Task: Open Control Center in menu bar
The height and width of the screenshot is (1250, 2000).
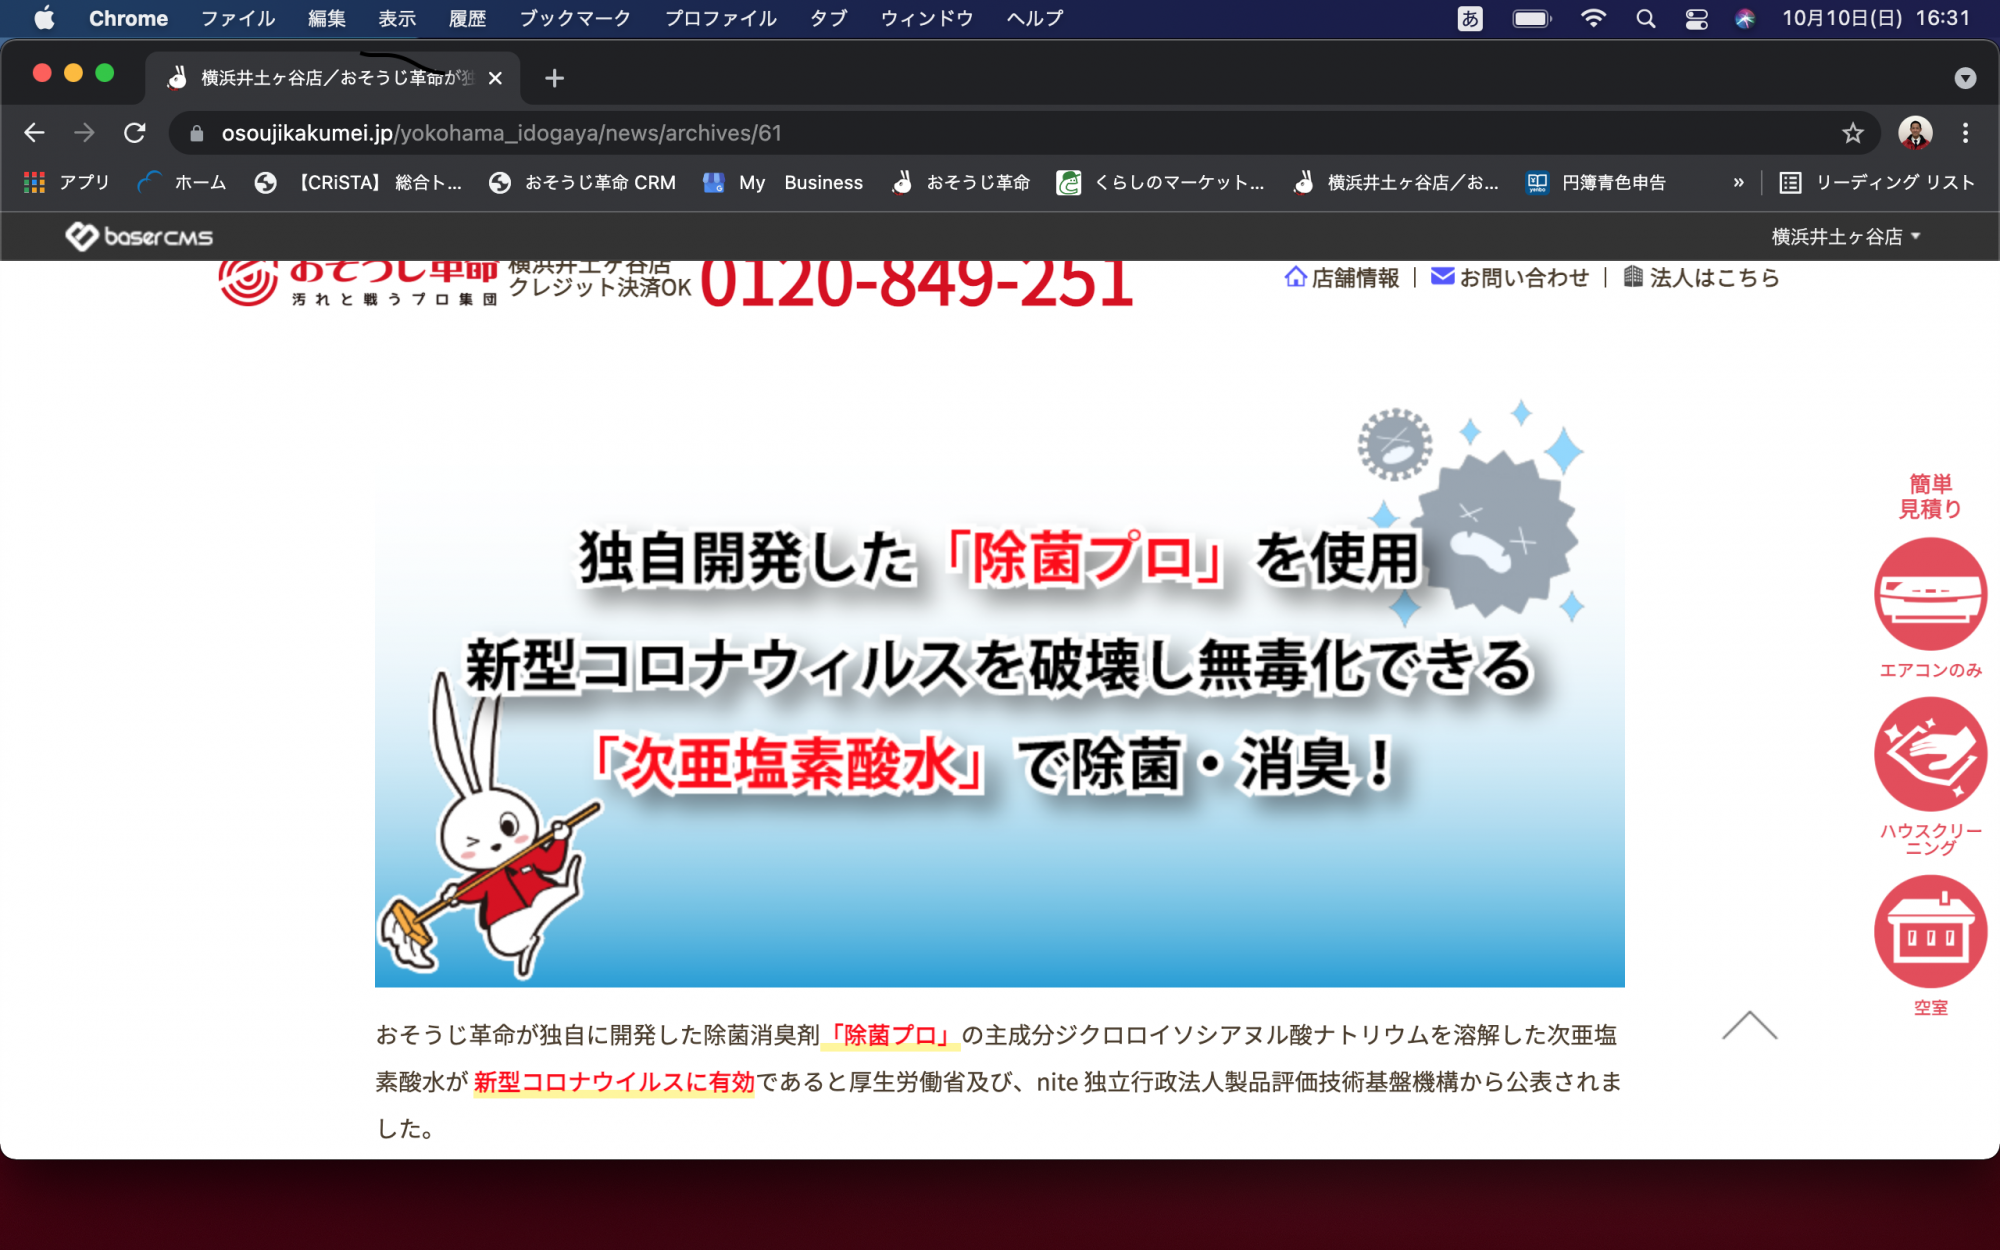Action: click(x=1696, y=19)
